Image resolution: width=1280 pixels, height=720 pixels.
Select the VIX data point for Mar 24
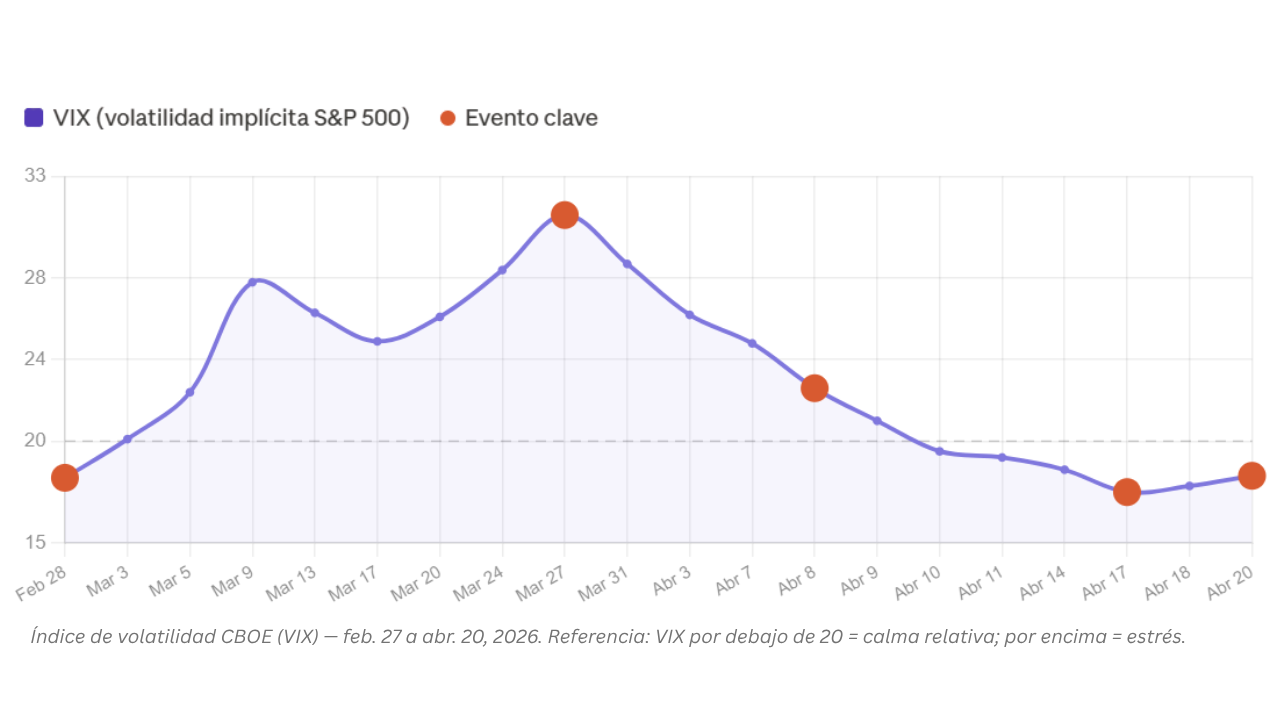502,270
